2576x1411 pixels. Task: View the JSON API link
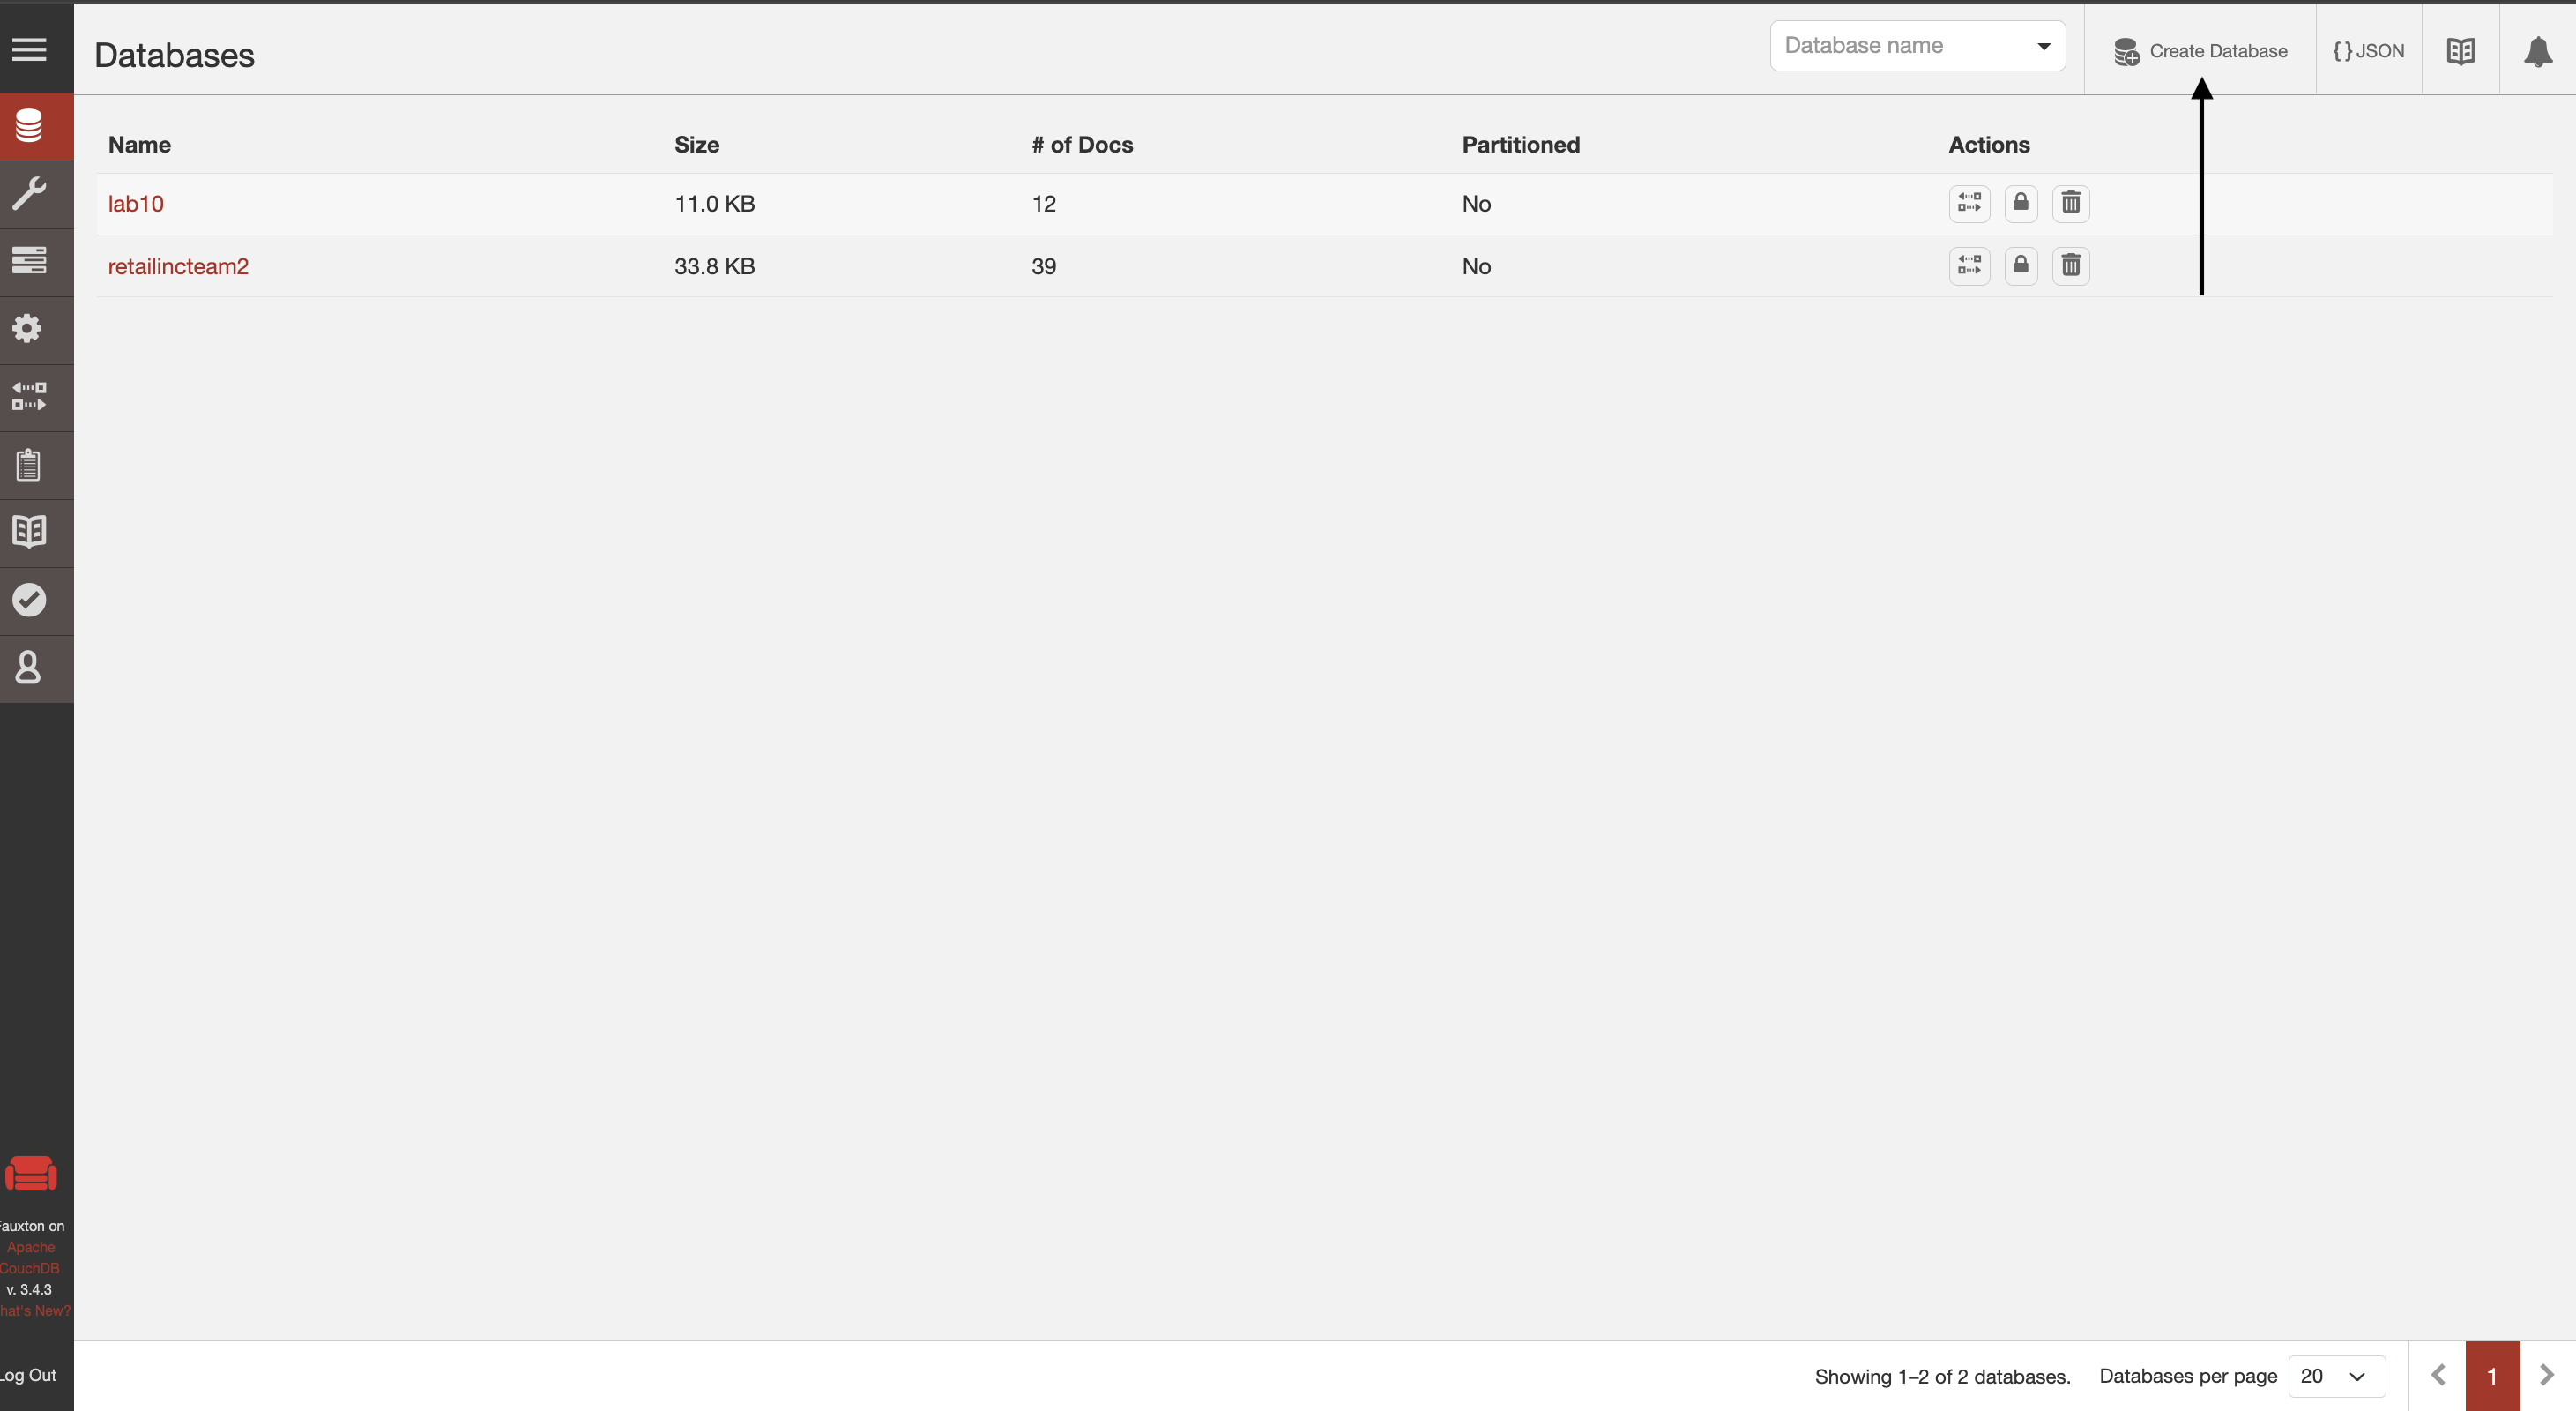pos(2368,51)
